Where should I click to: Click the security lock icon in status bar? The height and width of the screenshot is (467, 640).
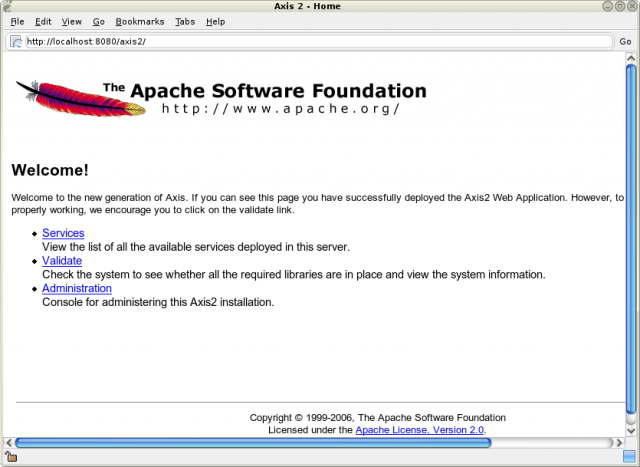coord(11,457)
